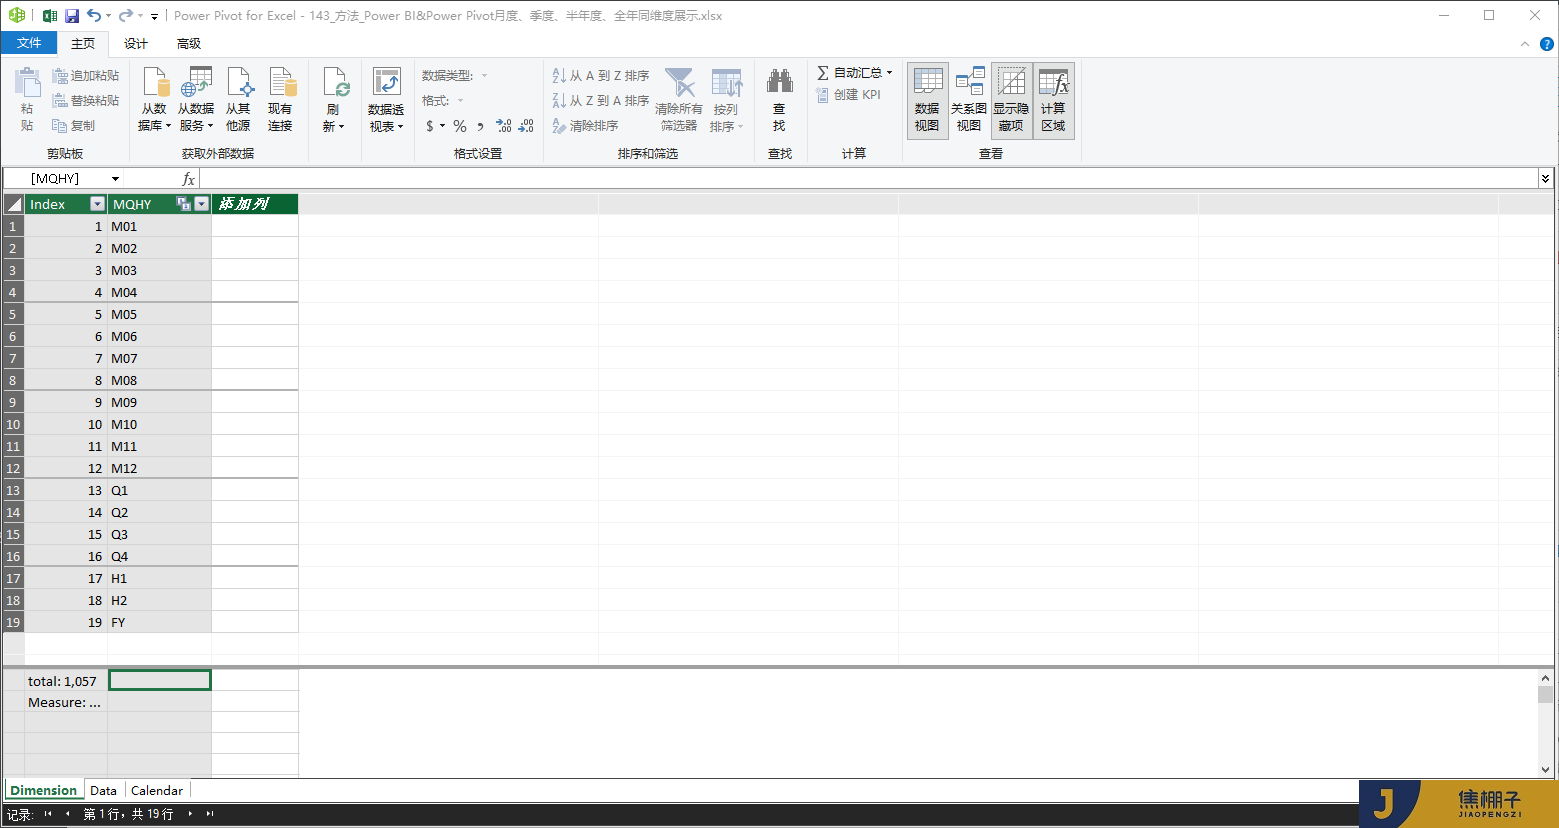Apply percent format icon
The height and width of the screenshot is (828, 1559).
459,126
